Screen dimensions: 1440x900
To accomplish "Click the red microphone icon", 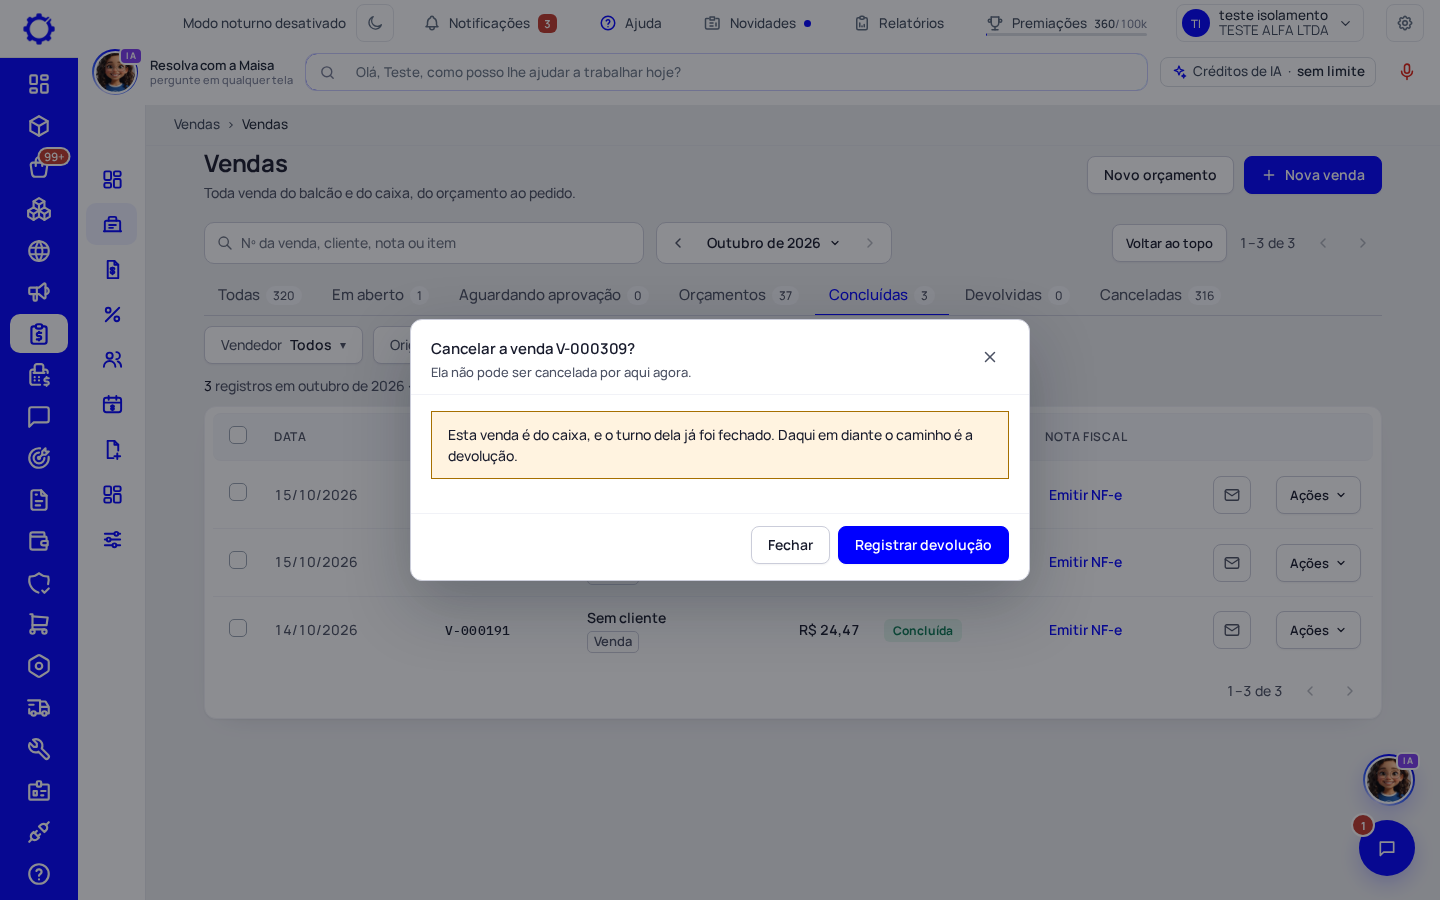I will click(1407, 72).
